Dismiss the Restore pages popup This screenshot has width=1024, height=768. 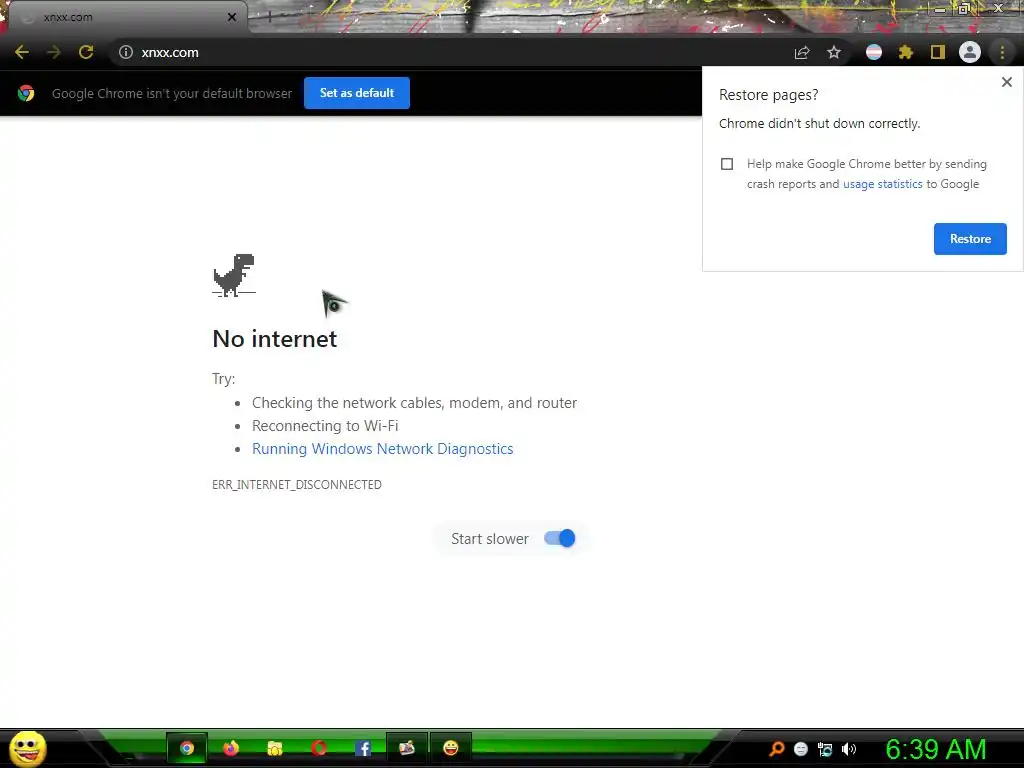tap(1006, 82)
